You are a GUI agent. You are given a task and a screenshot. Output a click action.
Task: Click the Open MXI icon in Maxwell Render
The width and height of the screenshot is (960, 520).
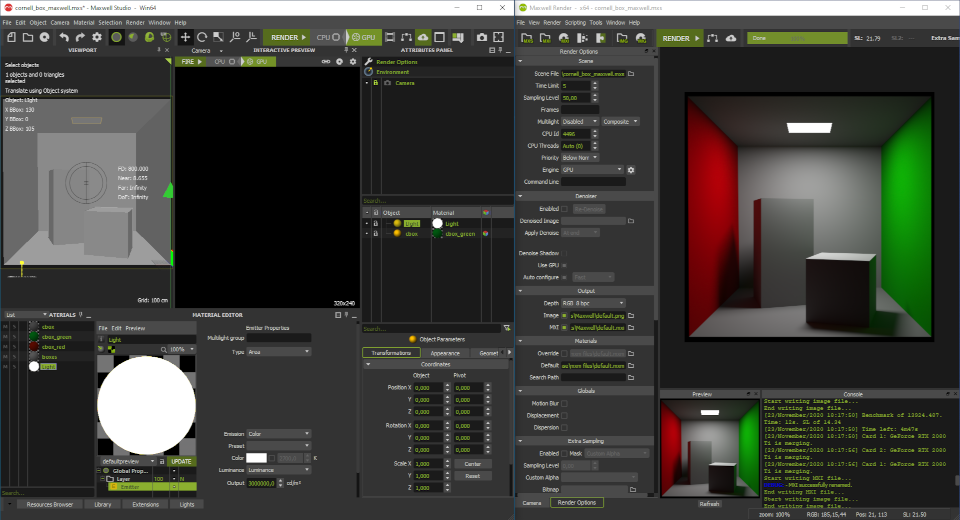[x=545, y=38]
